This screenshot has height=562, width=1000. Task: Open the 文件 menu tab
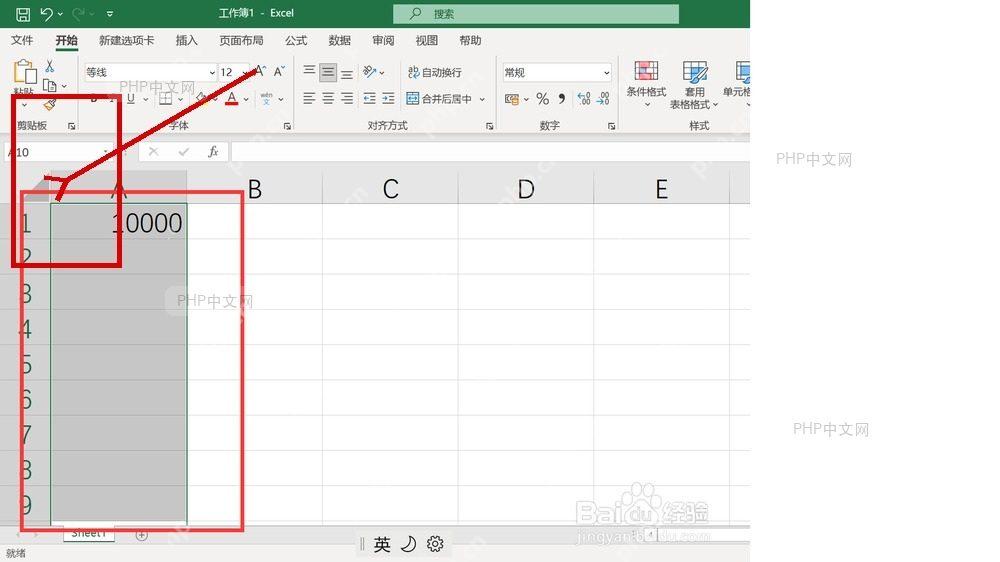[x=22, y=40]
